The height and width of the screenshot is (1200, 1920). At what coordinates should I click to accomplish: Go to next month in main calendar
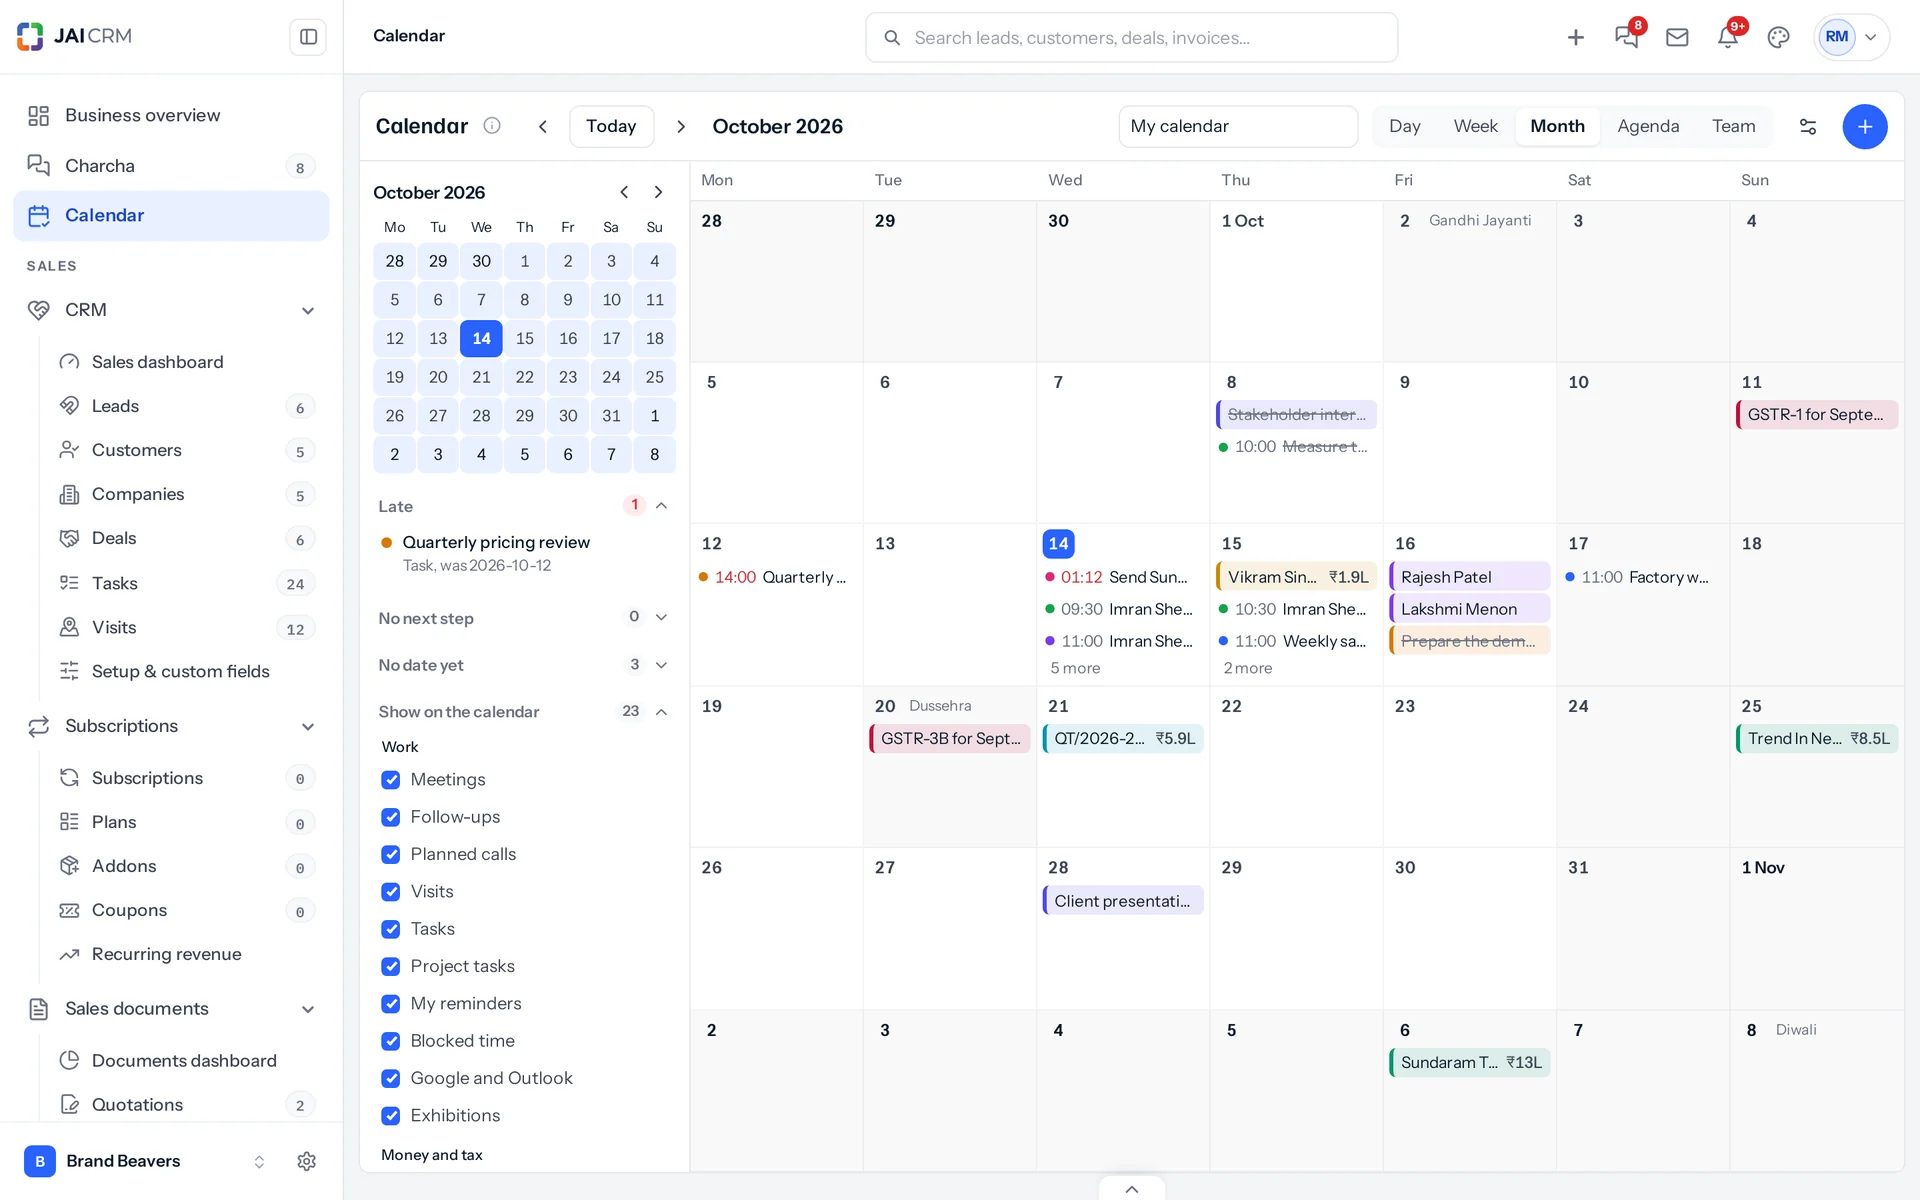pos(681,126)
